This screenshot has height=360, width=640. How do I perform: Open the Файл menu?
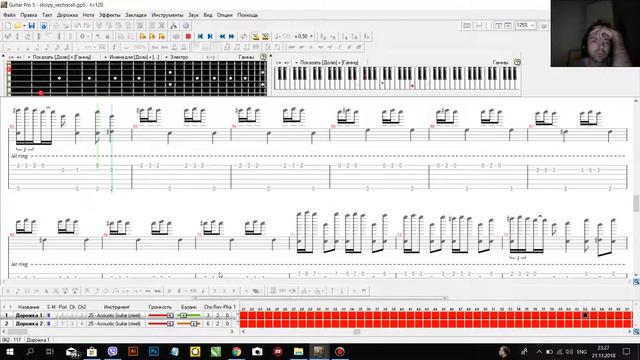(x=9, y=15)
